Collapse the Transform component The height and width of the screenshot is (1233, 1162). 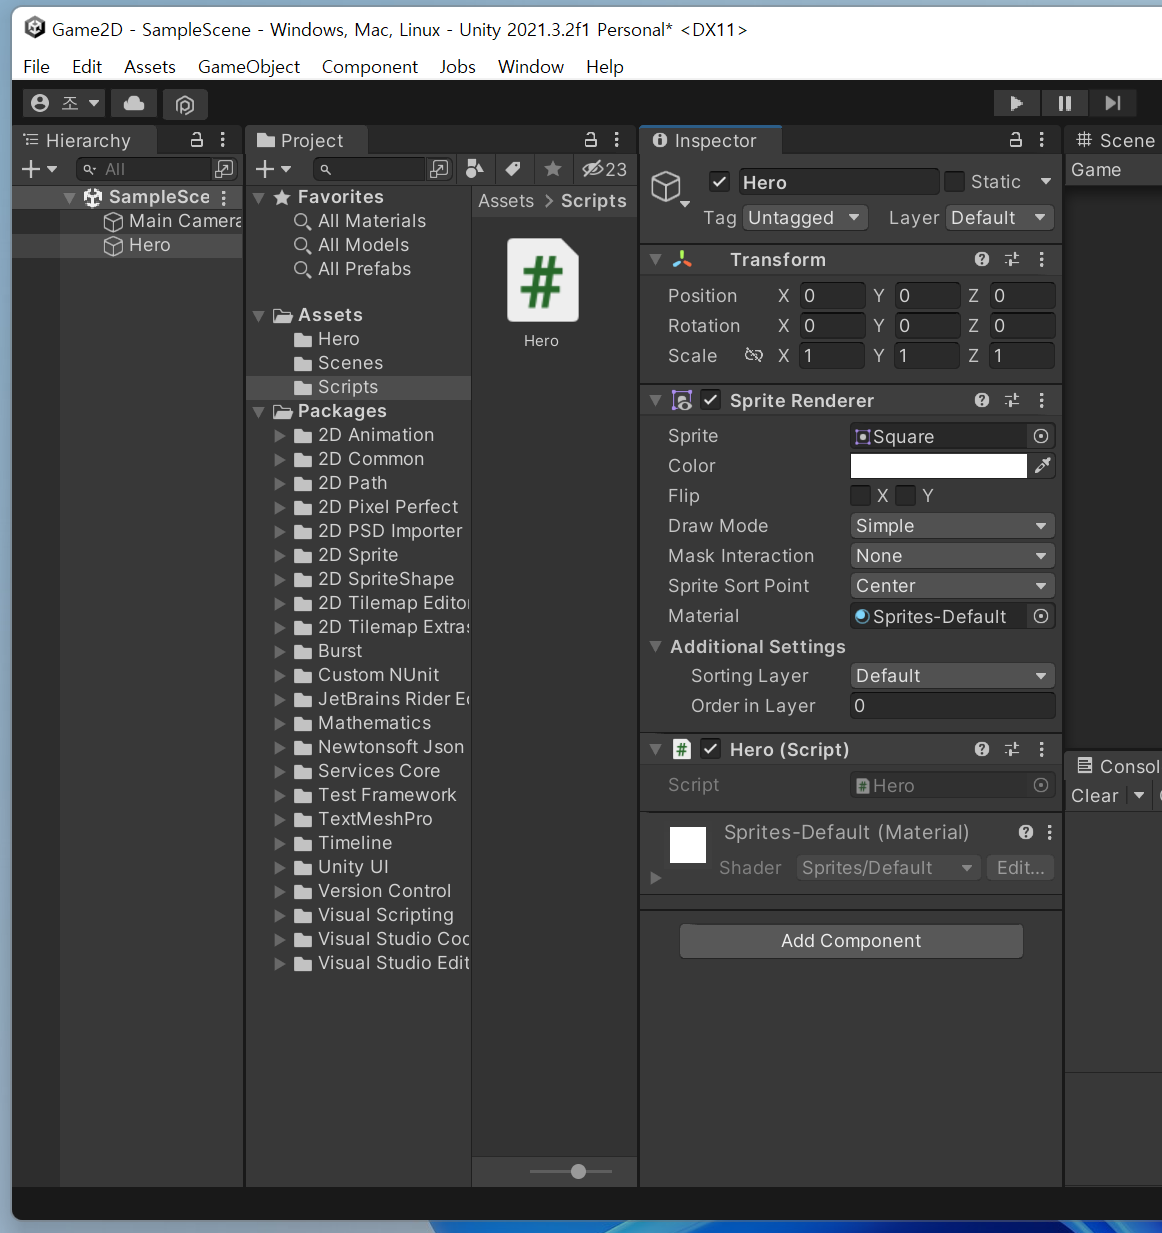pos(656,259)
